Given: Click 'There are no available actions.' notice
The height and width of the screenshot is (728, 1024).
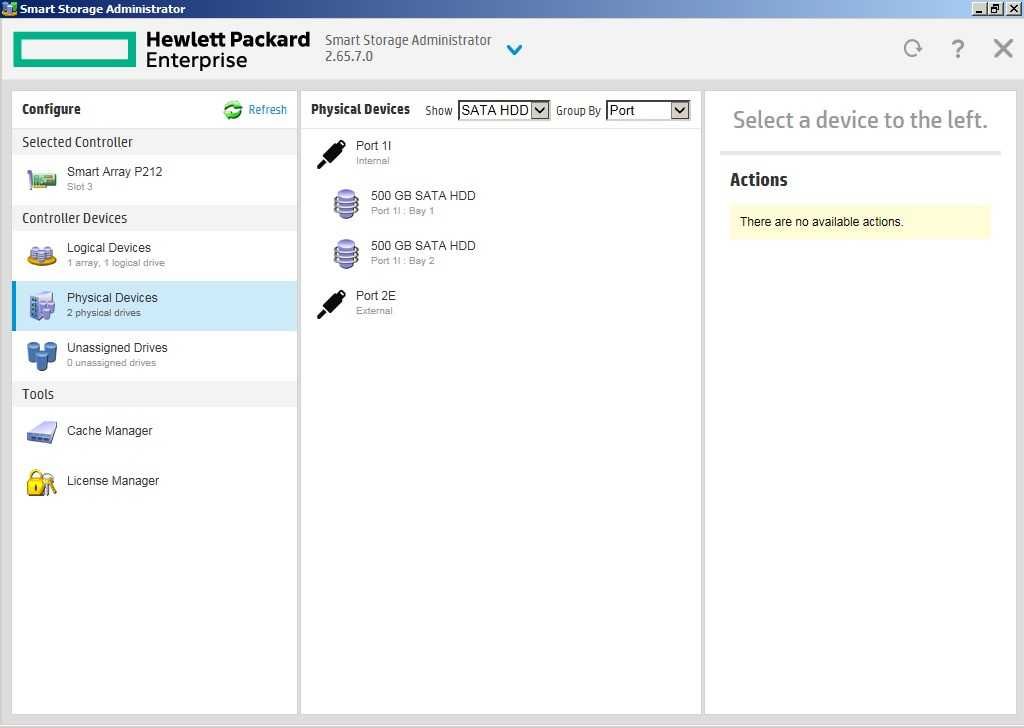Looking at the screenshot, I should point(859,222).
